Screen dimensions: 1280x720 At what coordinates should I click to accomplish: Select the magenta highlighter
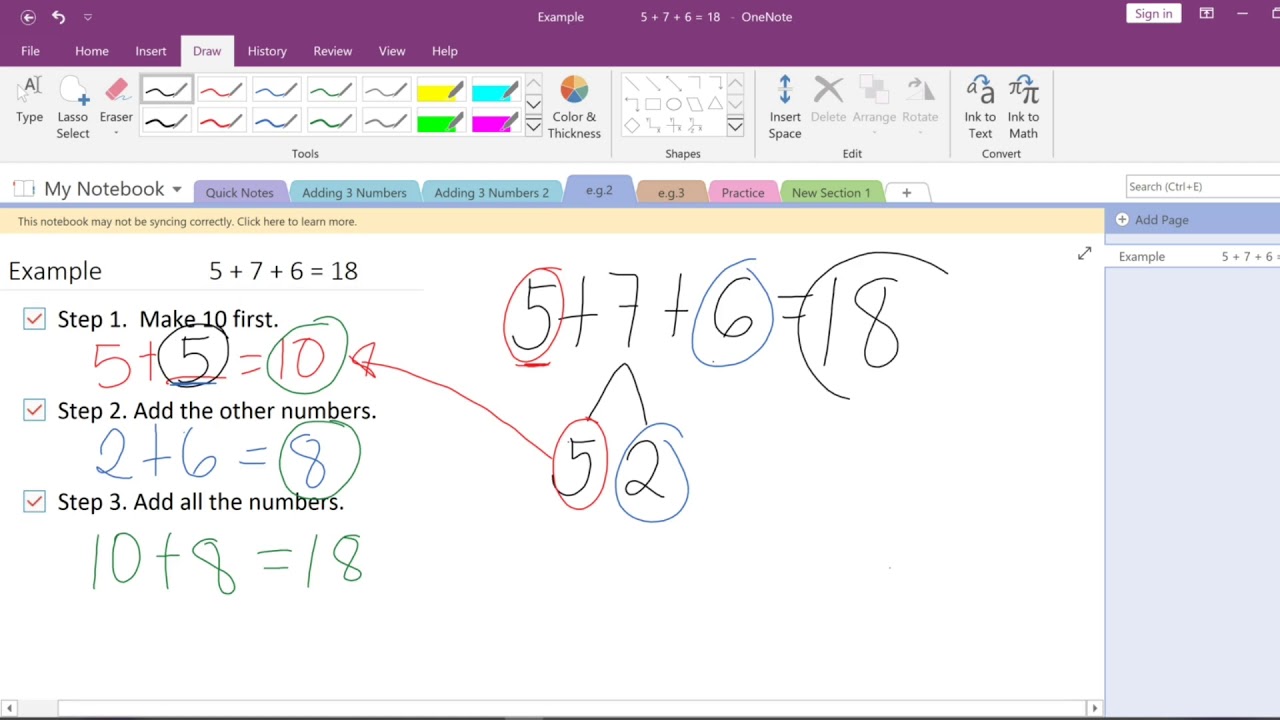click(x=495, y=122)
